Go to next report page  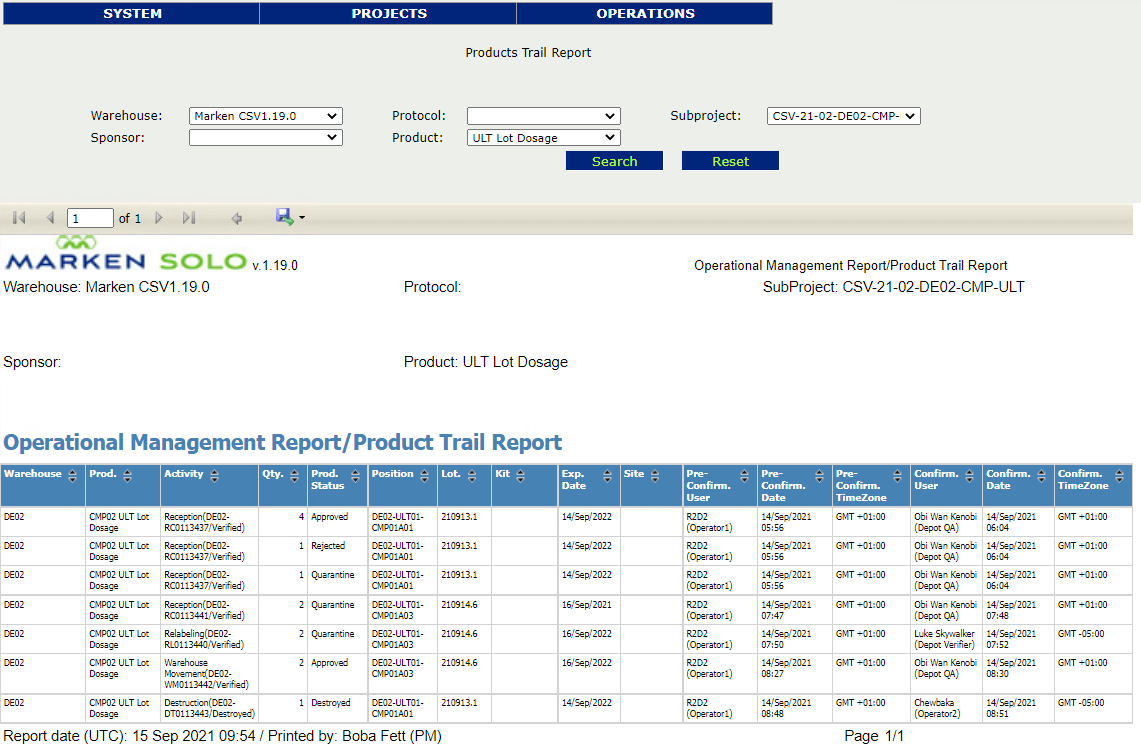159,218
